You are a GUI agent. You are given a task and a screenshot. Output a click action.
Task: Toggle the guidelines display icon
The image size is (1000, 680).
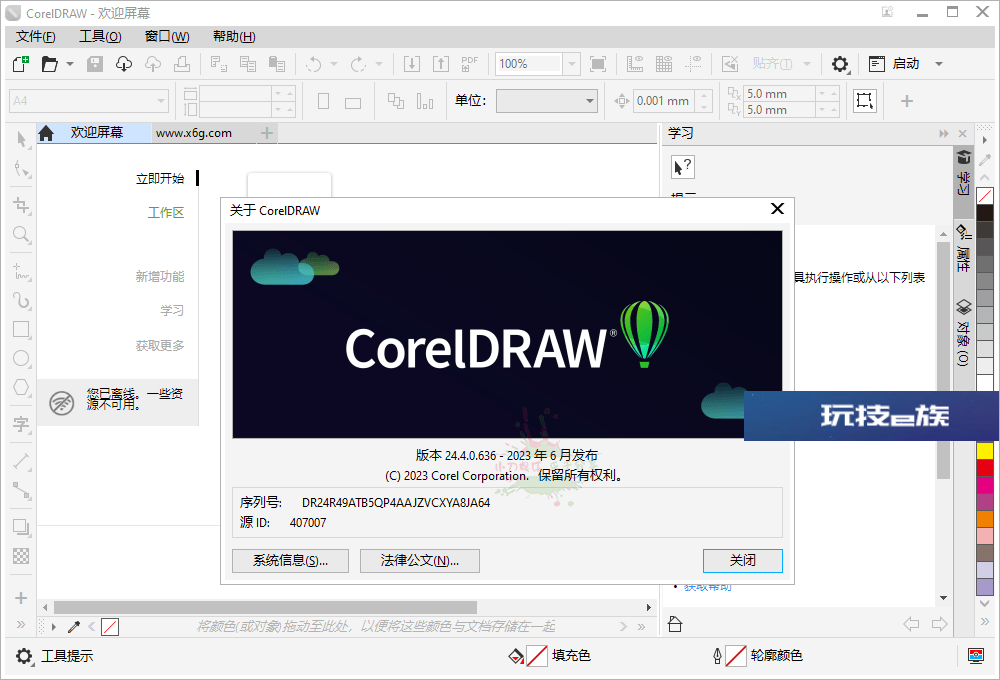pyautogui.click(x=693, y=64)
